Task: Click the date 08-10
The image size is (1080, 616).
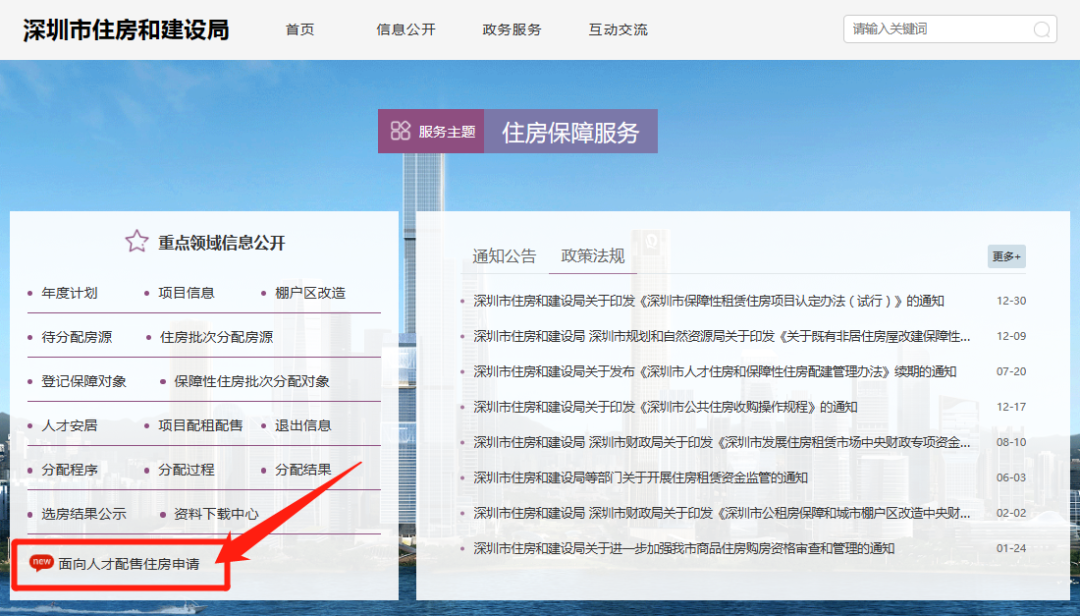Action: [x=1011, y=442]
